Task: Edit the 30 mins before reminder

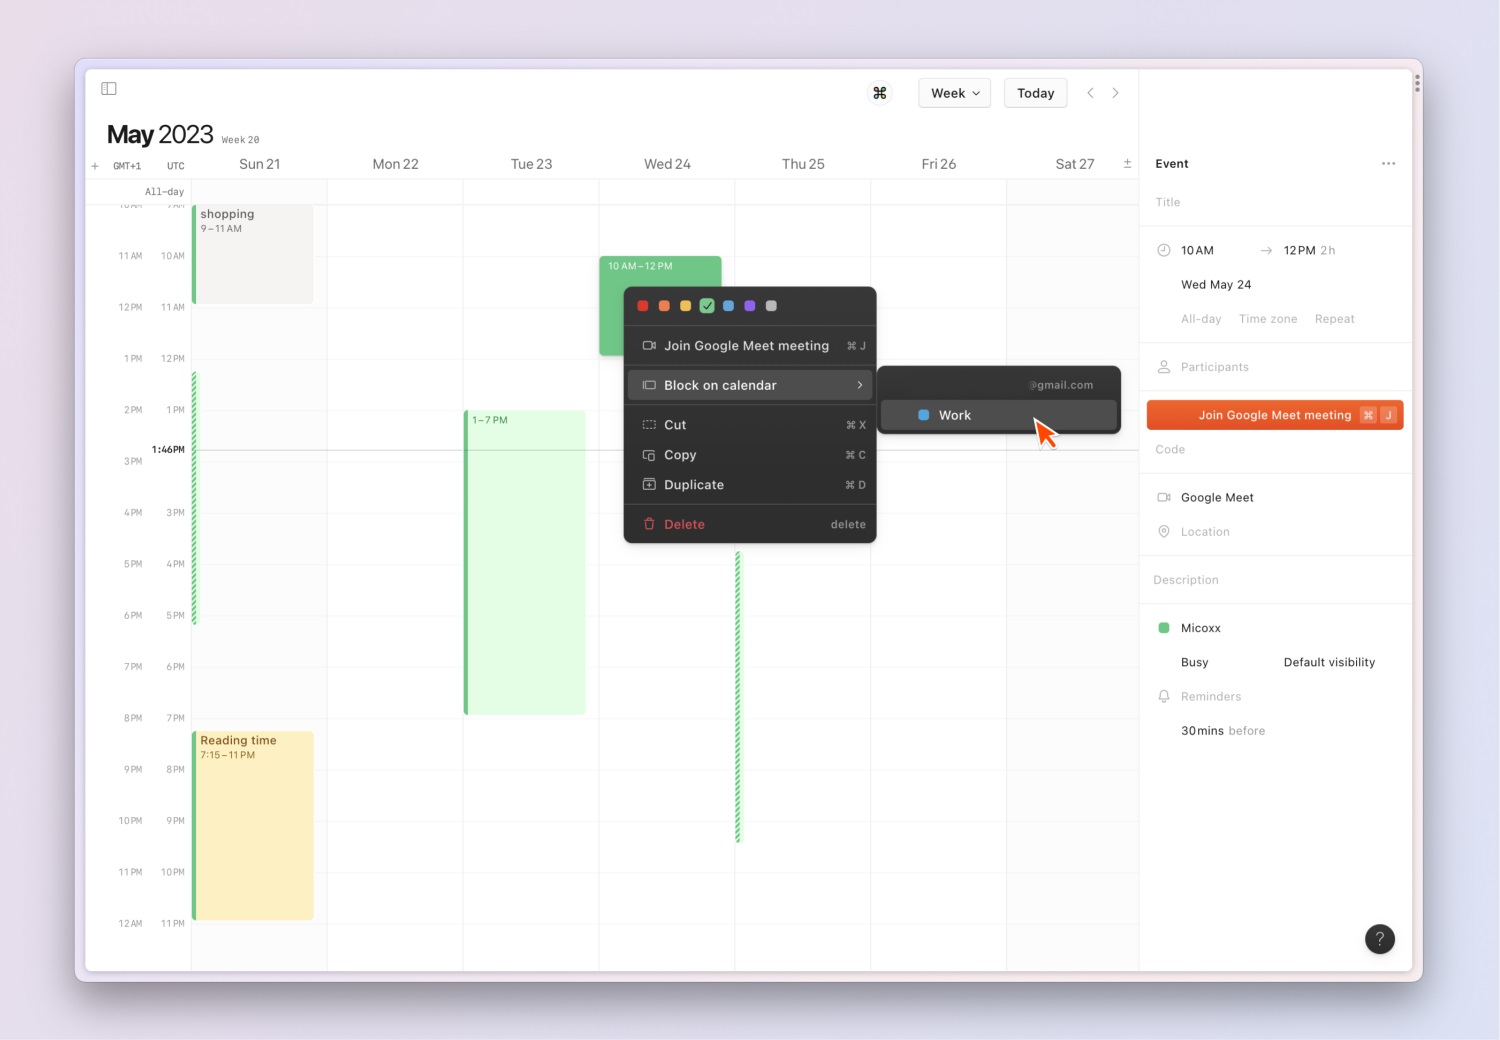Action: pos(1223,731)
